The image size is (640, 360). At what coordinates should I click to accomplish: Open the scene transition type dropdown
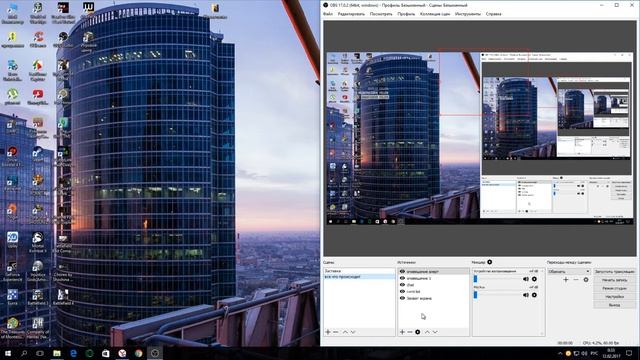pyautogui.click(x=569, y=271)
